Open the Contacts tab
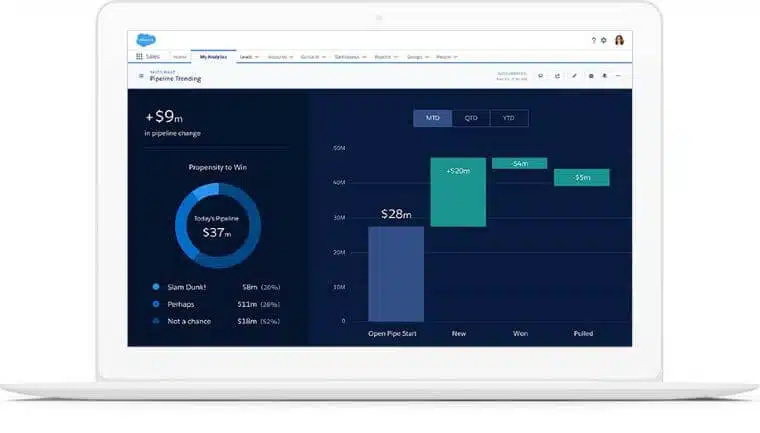This screenshot has width=760, height=433. pos(310,57)
